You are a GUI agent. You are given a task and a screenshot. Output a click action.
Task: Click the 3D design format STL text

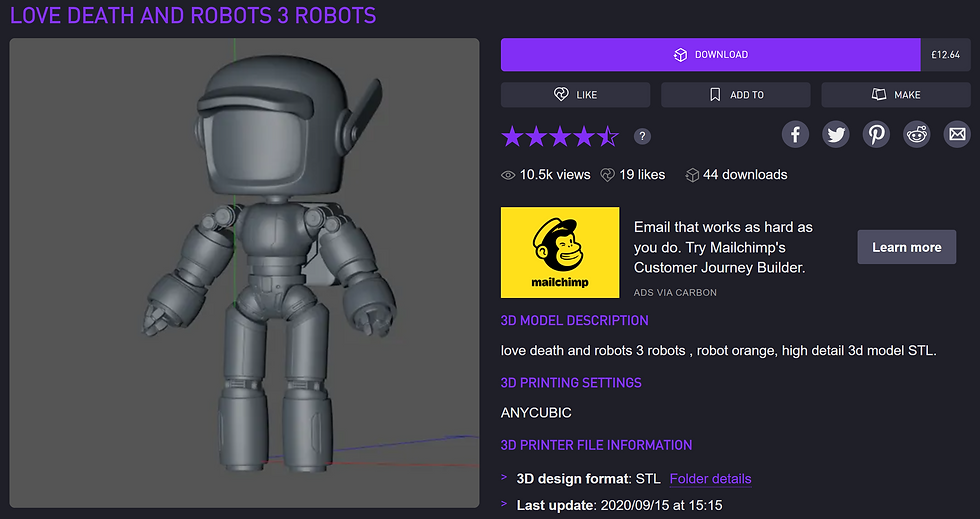(x=588, y=479)
